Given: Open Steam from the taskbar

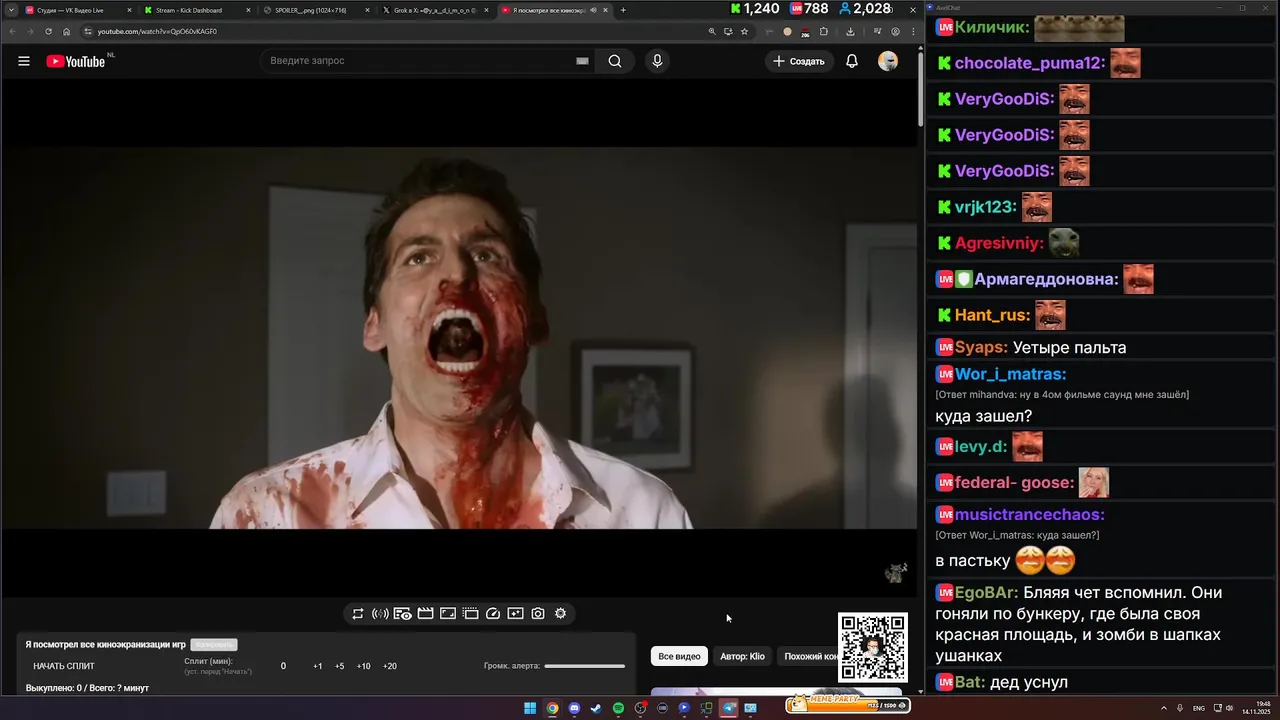Looking at the screenshot, I should [596, 708].
